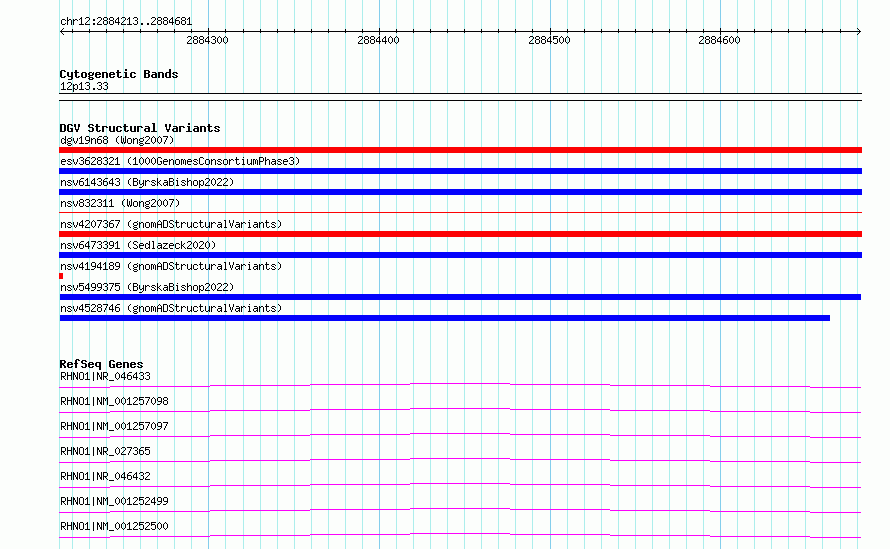This screenshot has width=890, height=549.
Task: Click magenta intron line under NM_001257097
Action: pyautogui.click(x=460, y=435)
